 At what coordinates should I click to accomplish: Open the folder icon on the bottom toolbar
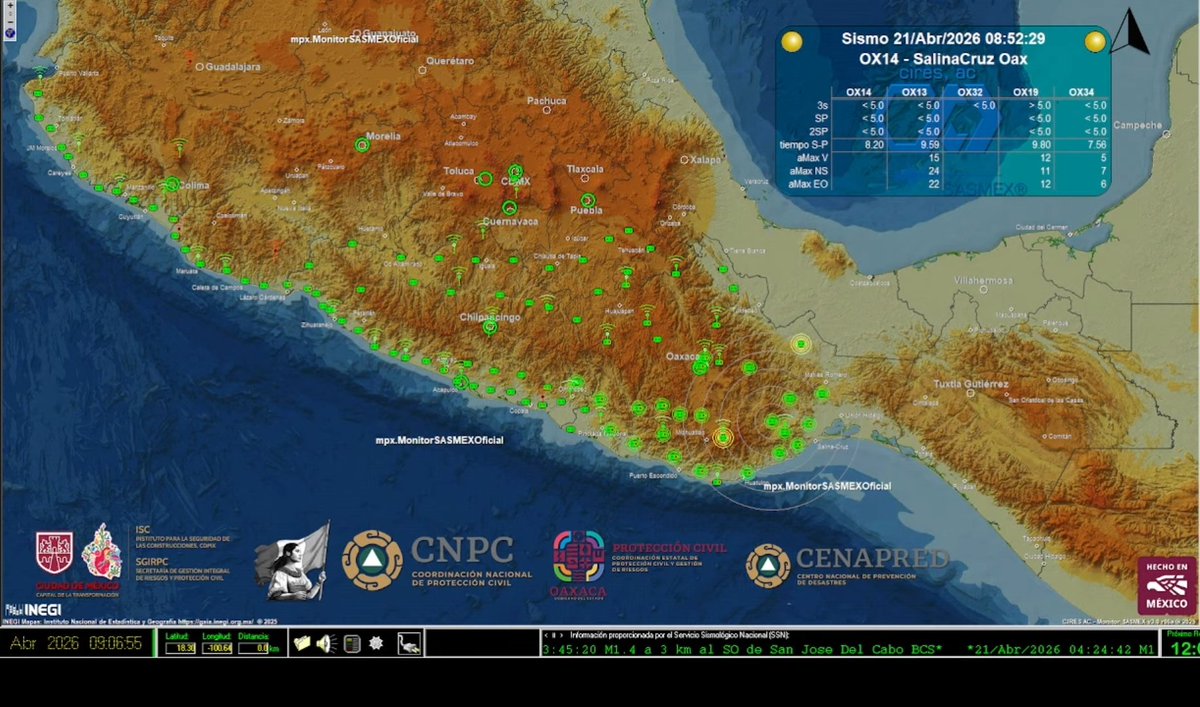tap(302, 644)
